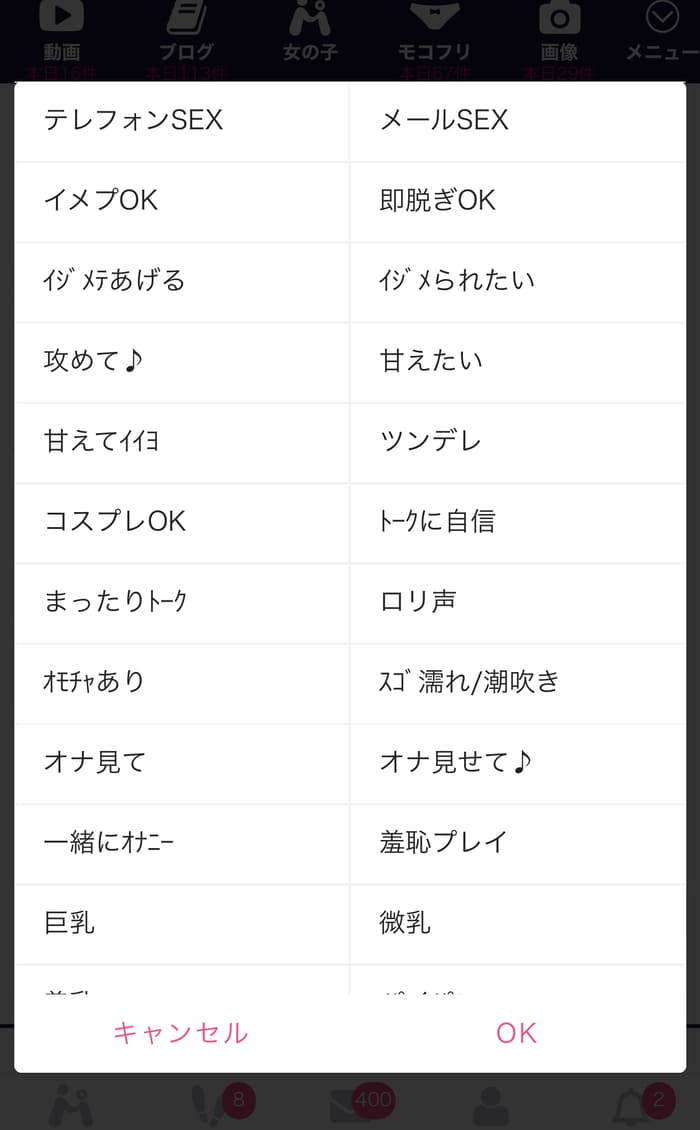The image size is (700, 1130).
Task: Open the 画像 camera icon
Action: [x=559, y=18]
